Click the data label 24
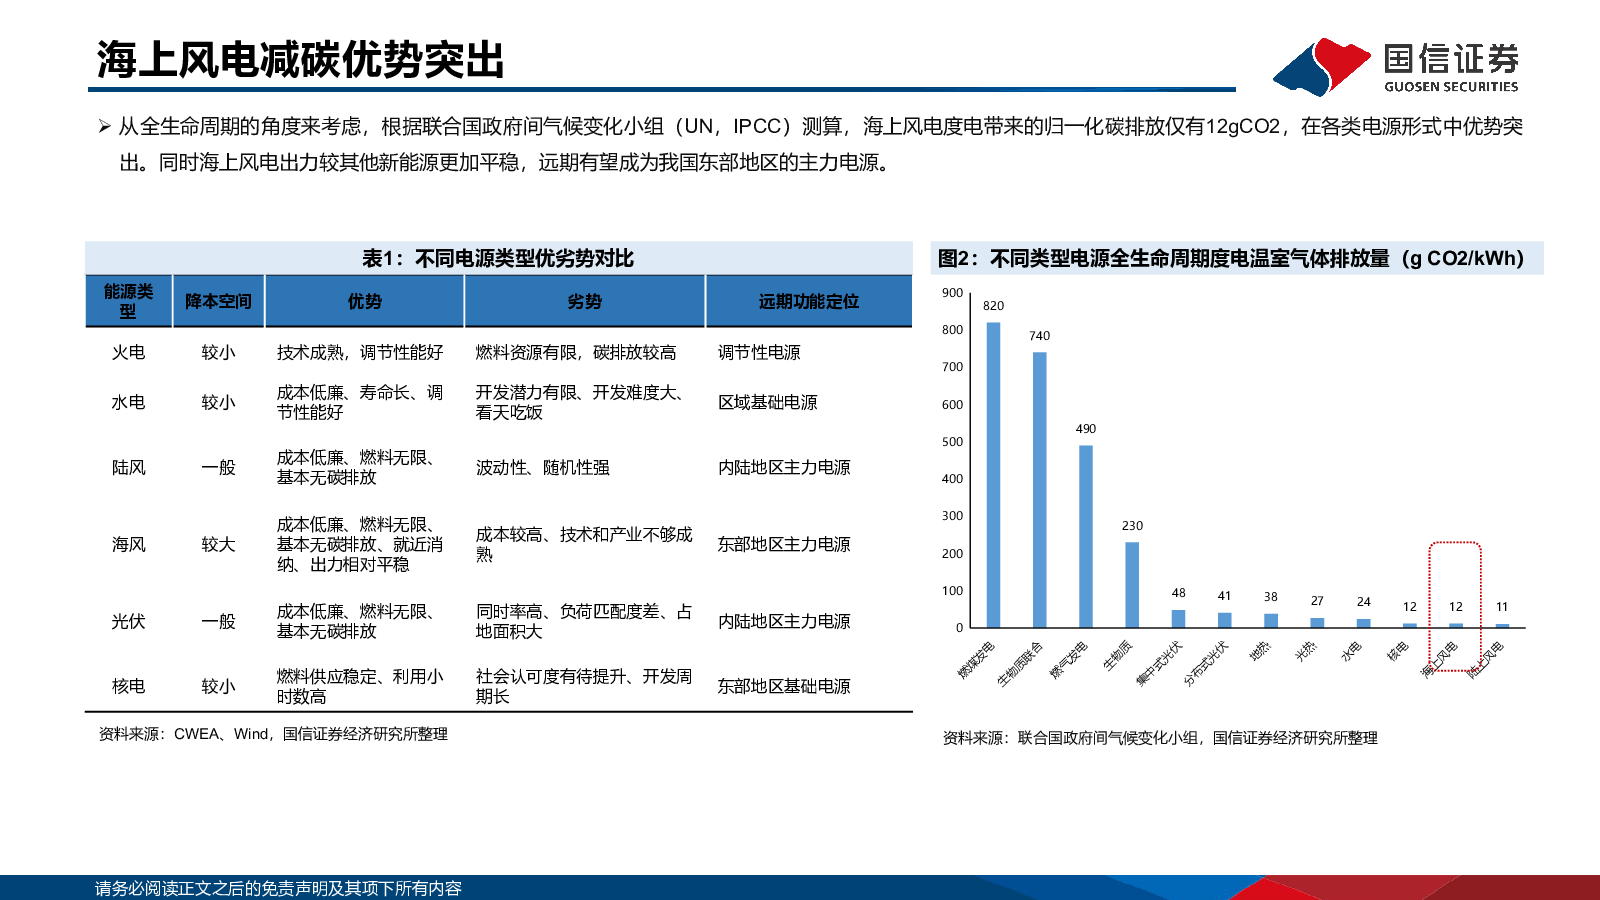The height and width of the screenshot is (900, 1600). (x=1364, y=602)
